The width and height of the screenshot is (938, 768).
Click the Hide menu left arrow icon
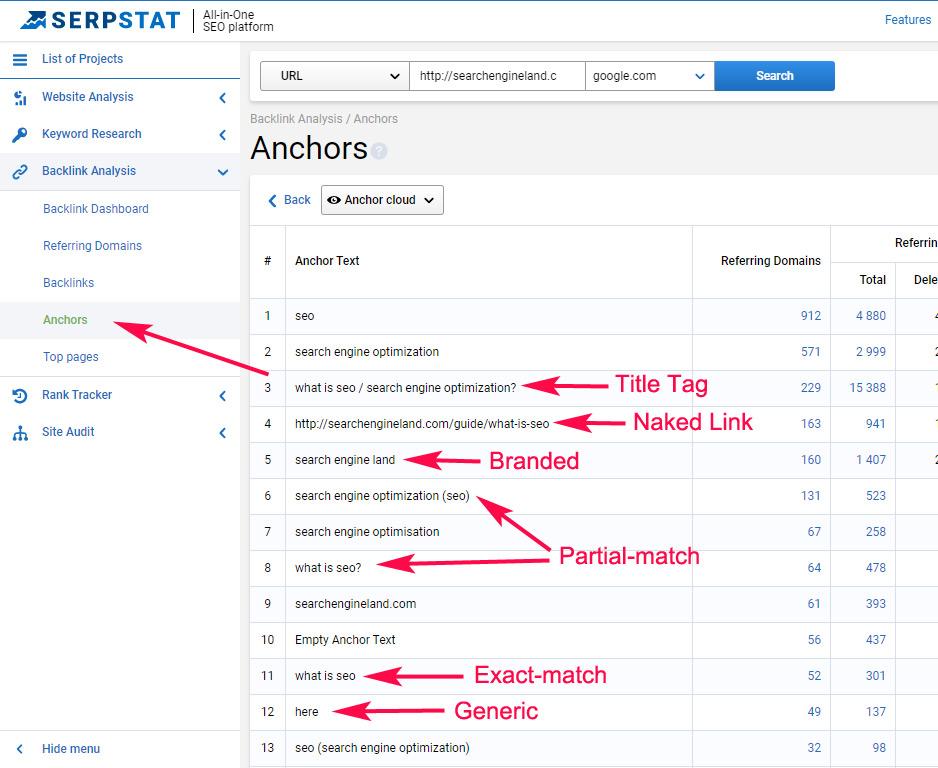click(x=20, y=749)
